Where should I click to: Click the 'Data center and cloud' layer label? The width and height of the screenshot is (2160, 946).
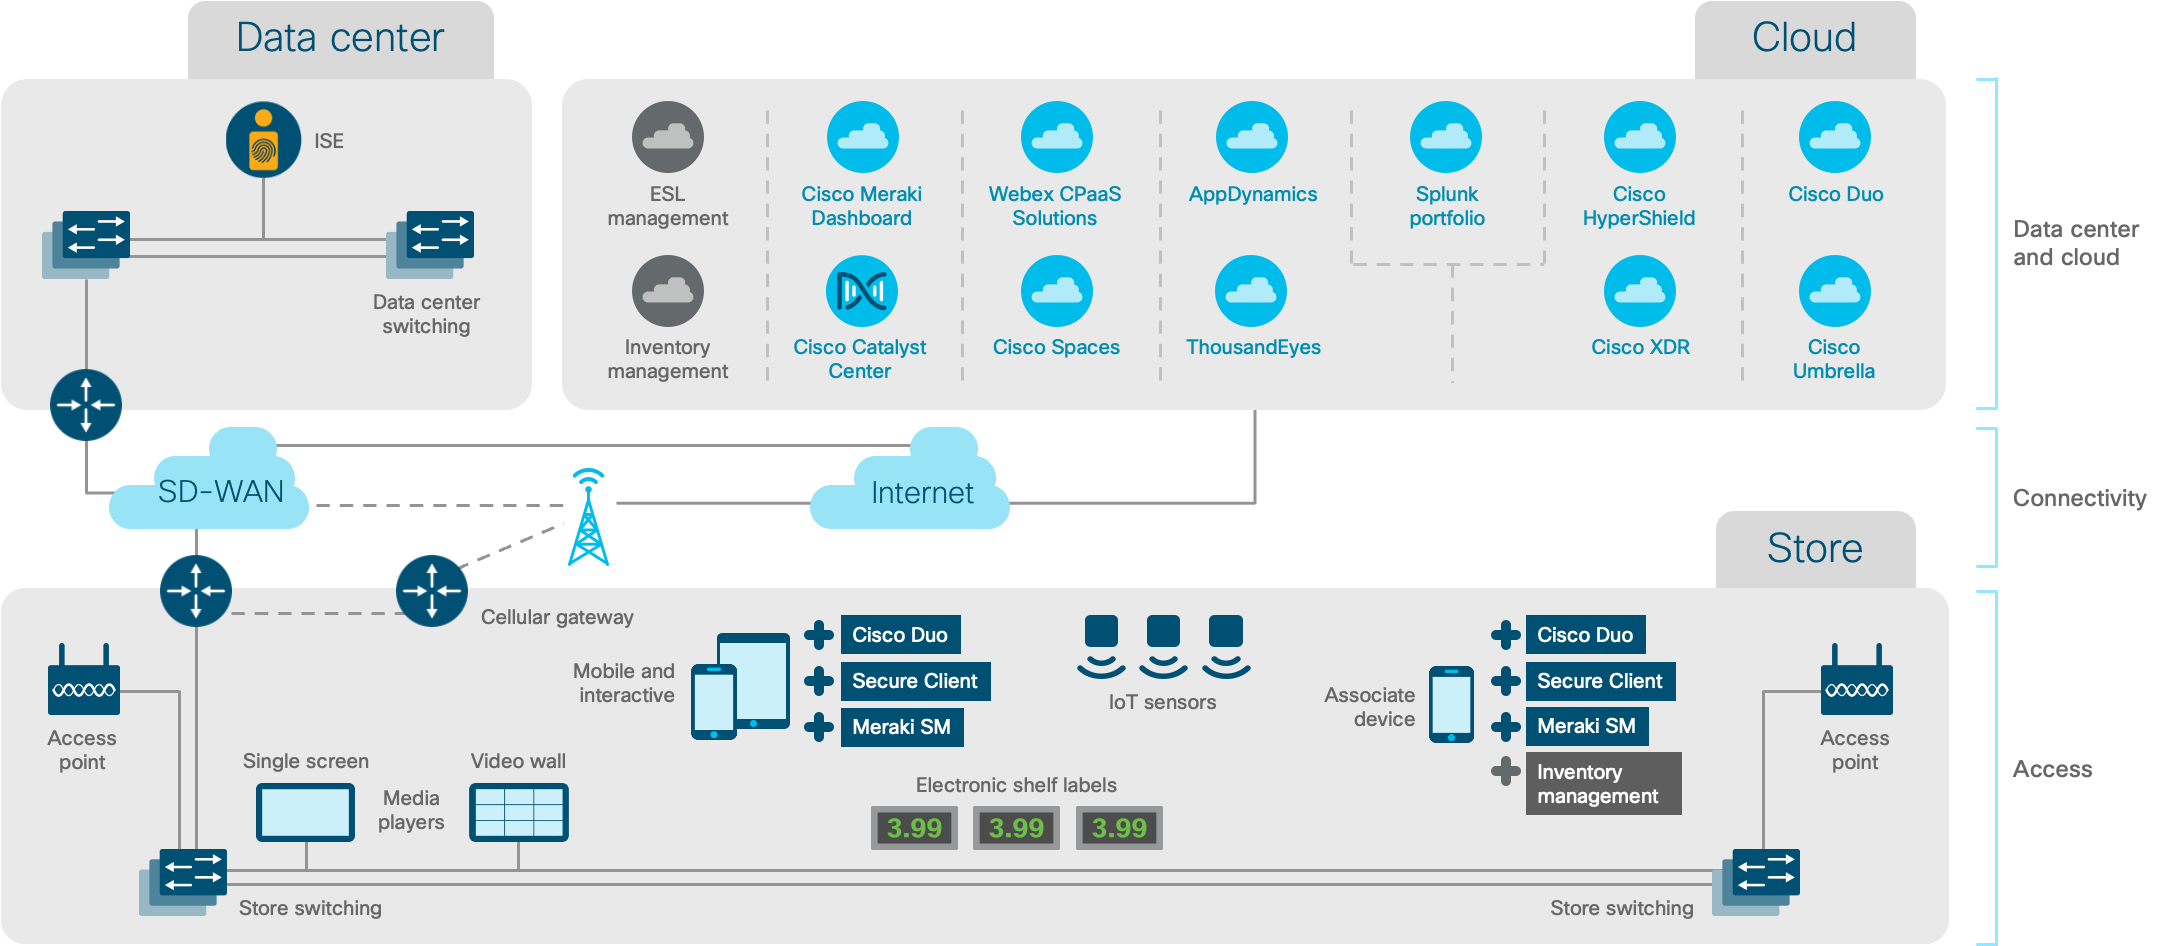(x=2076, y=243)
